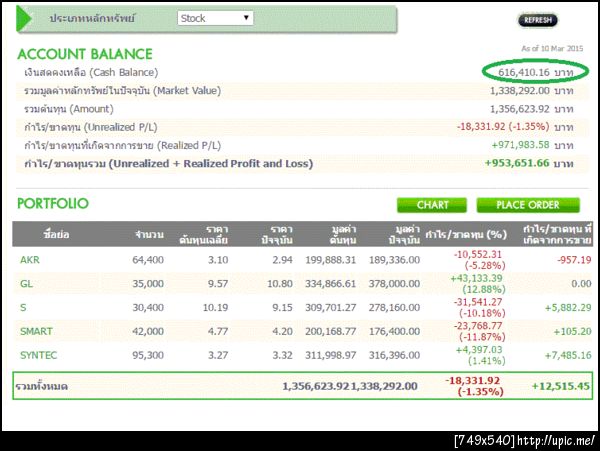Open the Stock securities type dropdown
600x451 pixels.
click(215, 18)
